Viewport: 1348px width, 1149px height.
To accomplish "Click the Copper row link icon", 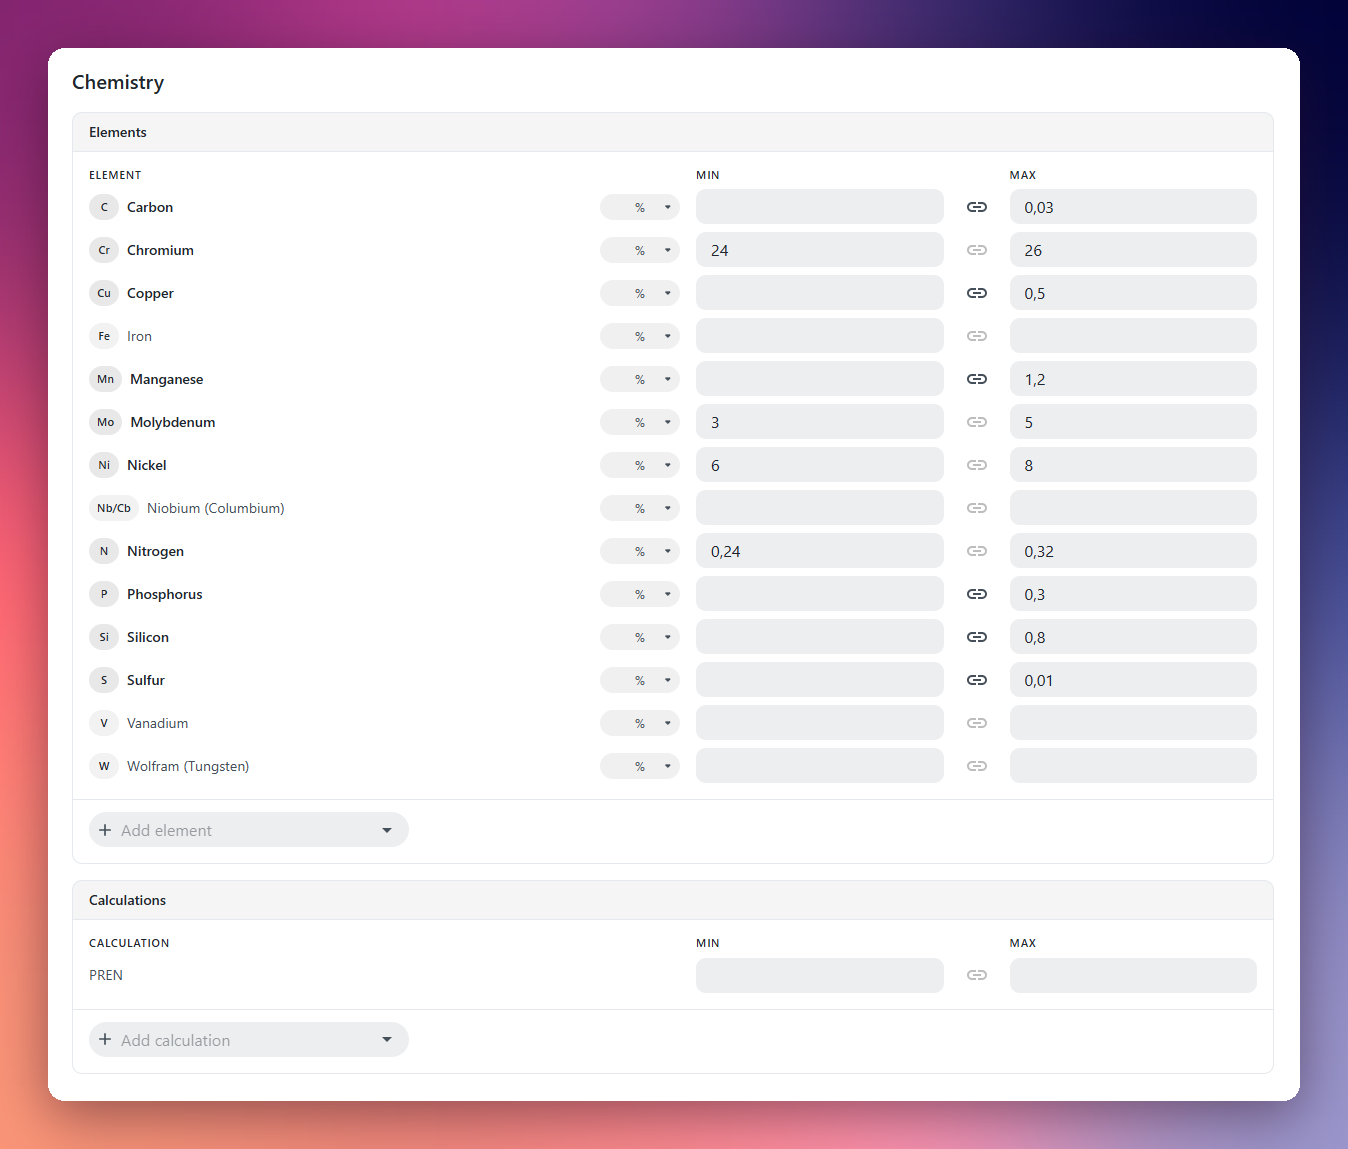I will pos(977,293).
